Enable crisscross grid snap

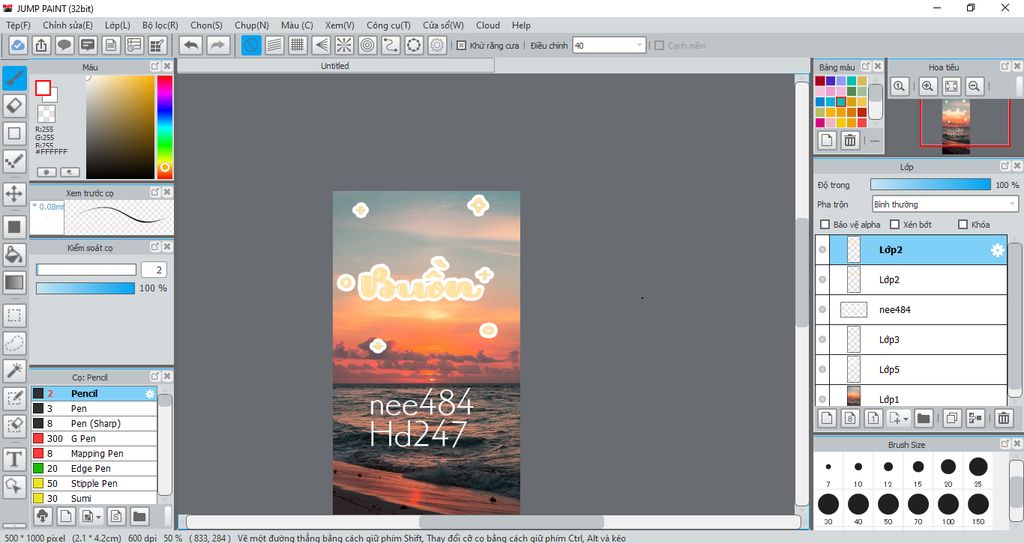[x=298, y=45]
